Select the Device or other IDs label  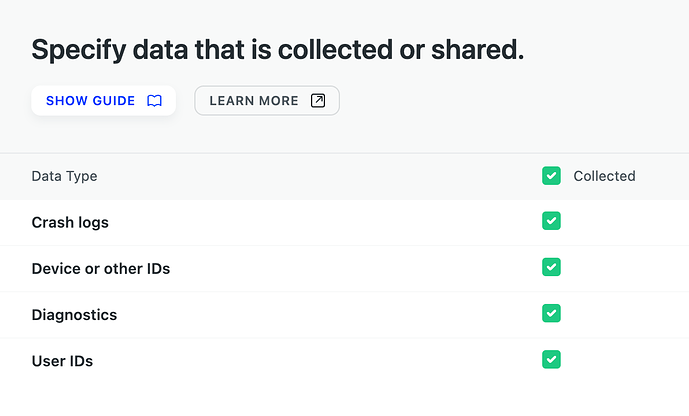[x=101, y=268]
